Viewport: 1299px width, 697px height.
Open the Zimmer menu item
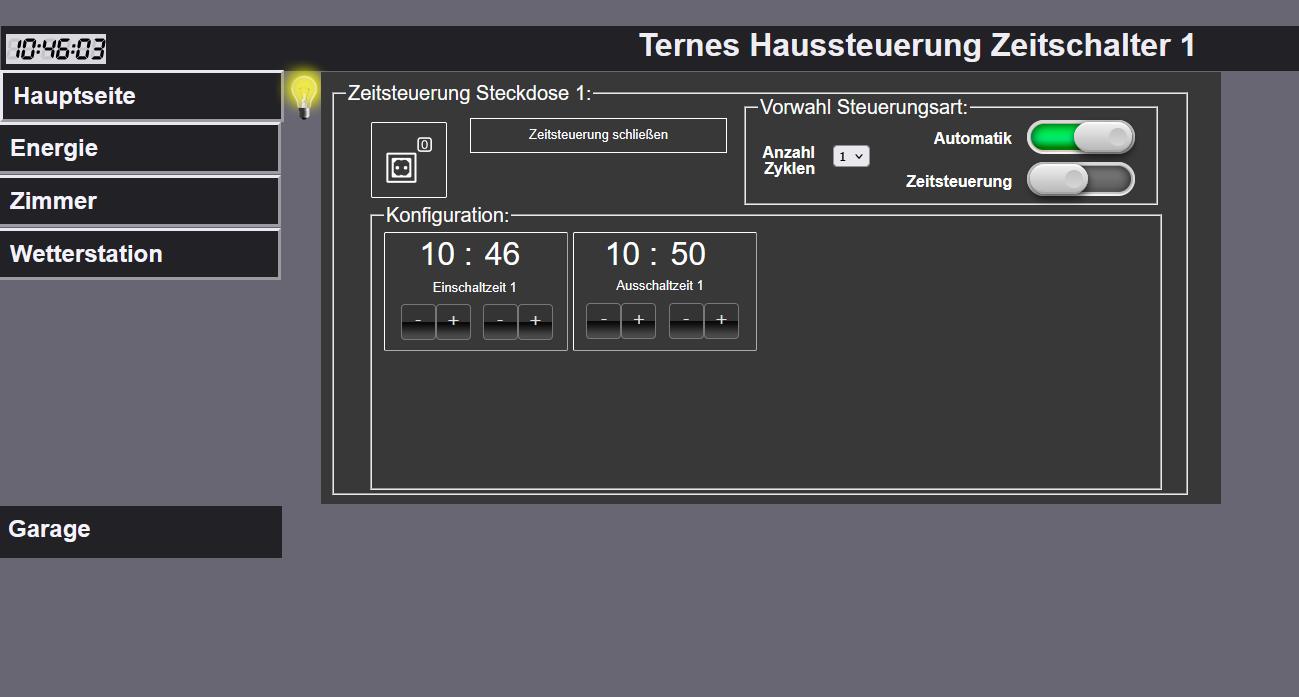pyautogui.click(x=140, y=201)
